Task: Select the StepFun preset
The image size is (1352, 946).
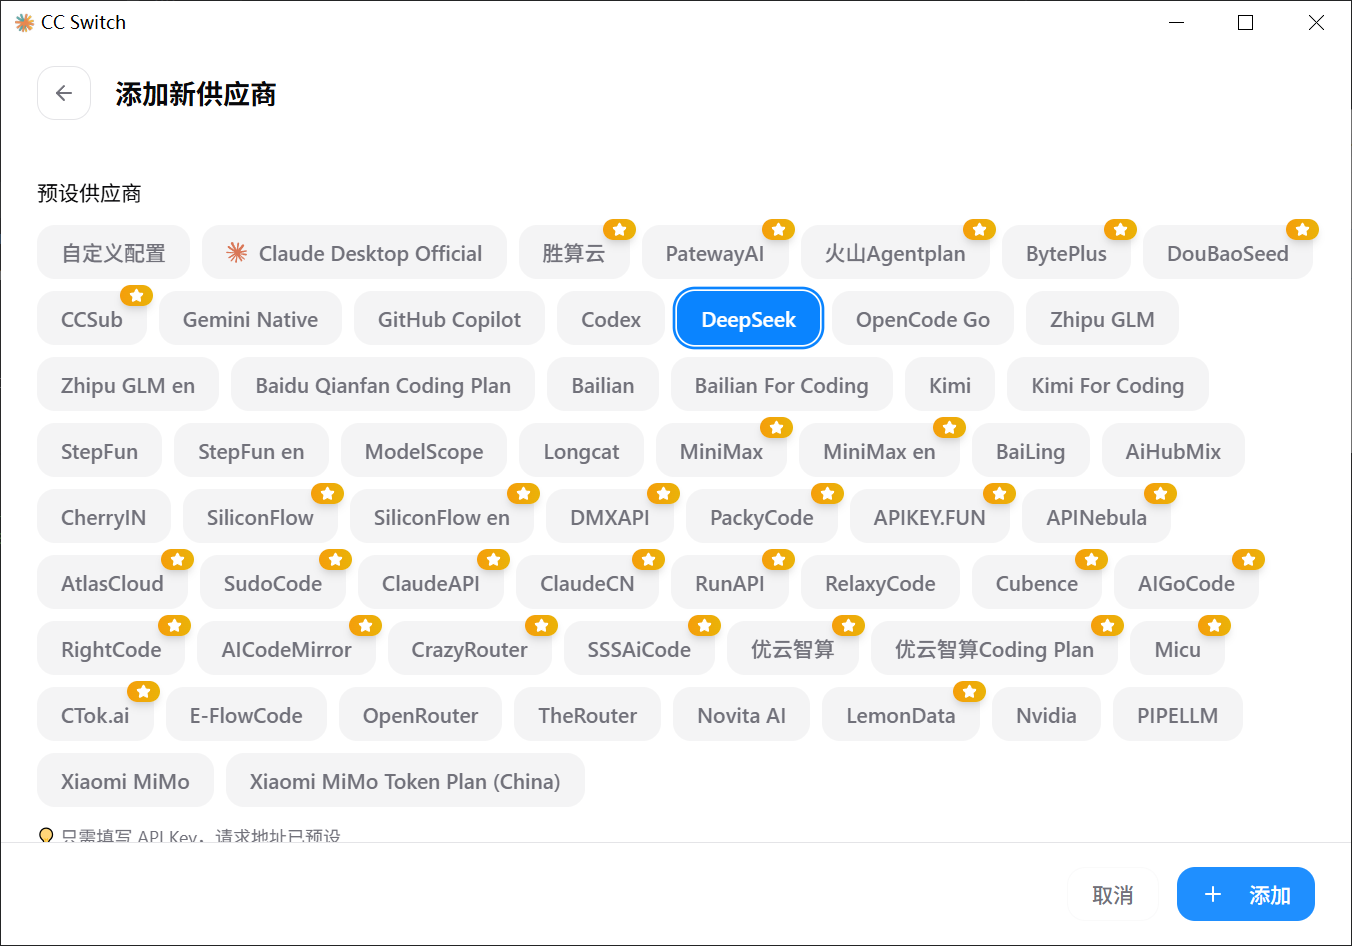Action: (99, 451)
